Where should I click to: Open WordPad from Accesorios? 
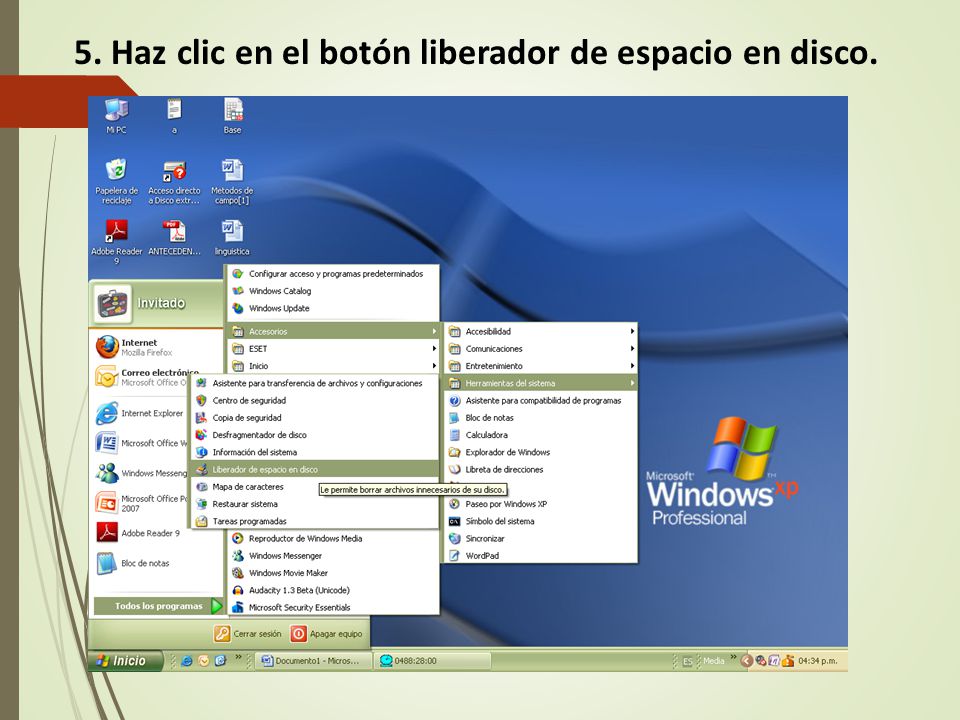coord(541,556)
